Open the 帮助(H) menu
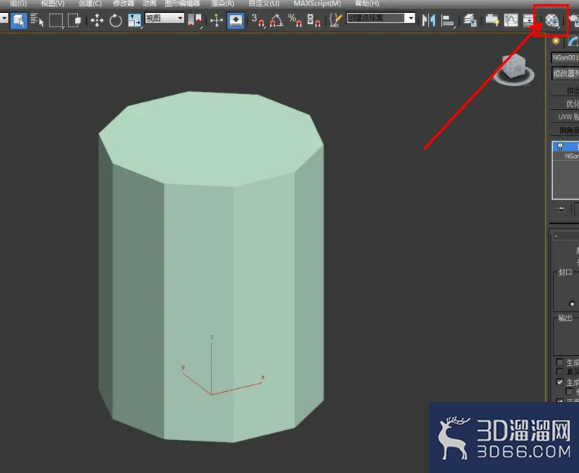 tap(367, 4)
